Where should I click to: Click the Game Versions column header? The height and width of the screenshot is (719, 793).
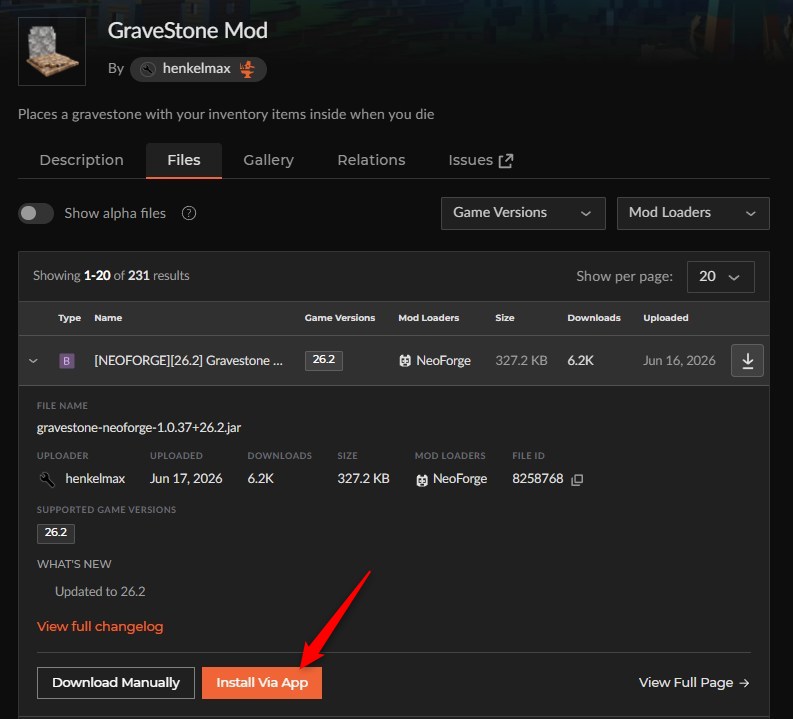tap(340, 318)
